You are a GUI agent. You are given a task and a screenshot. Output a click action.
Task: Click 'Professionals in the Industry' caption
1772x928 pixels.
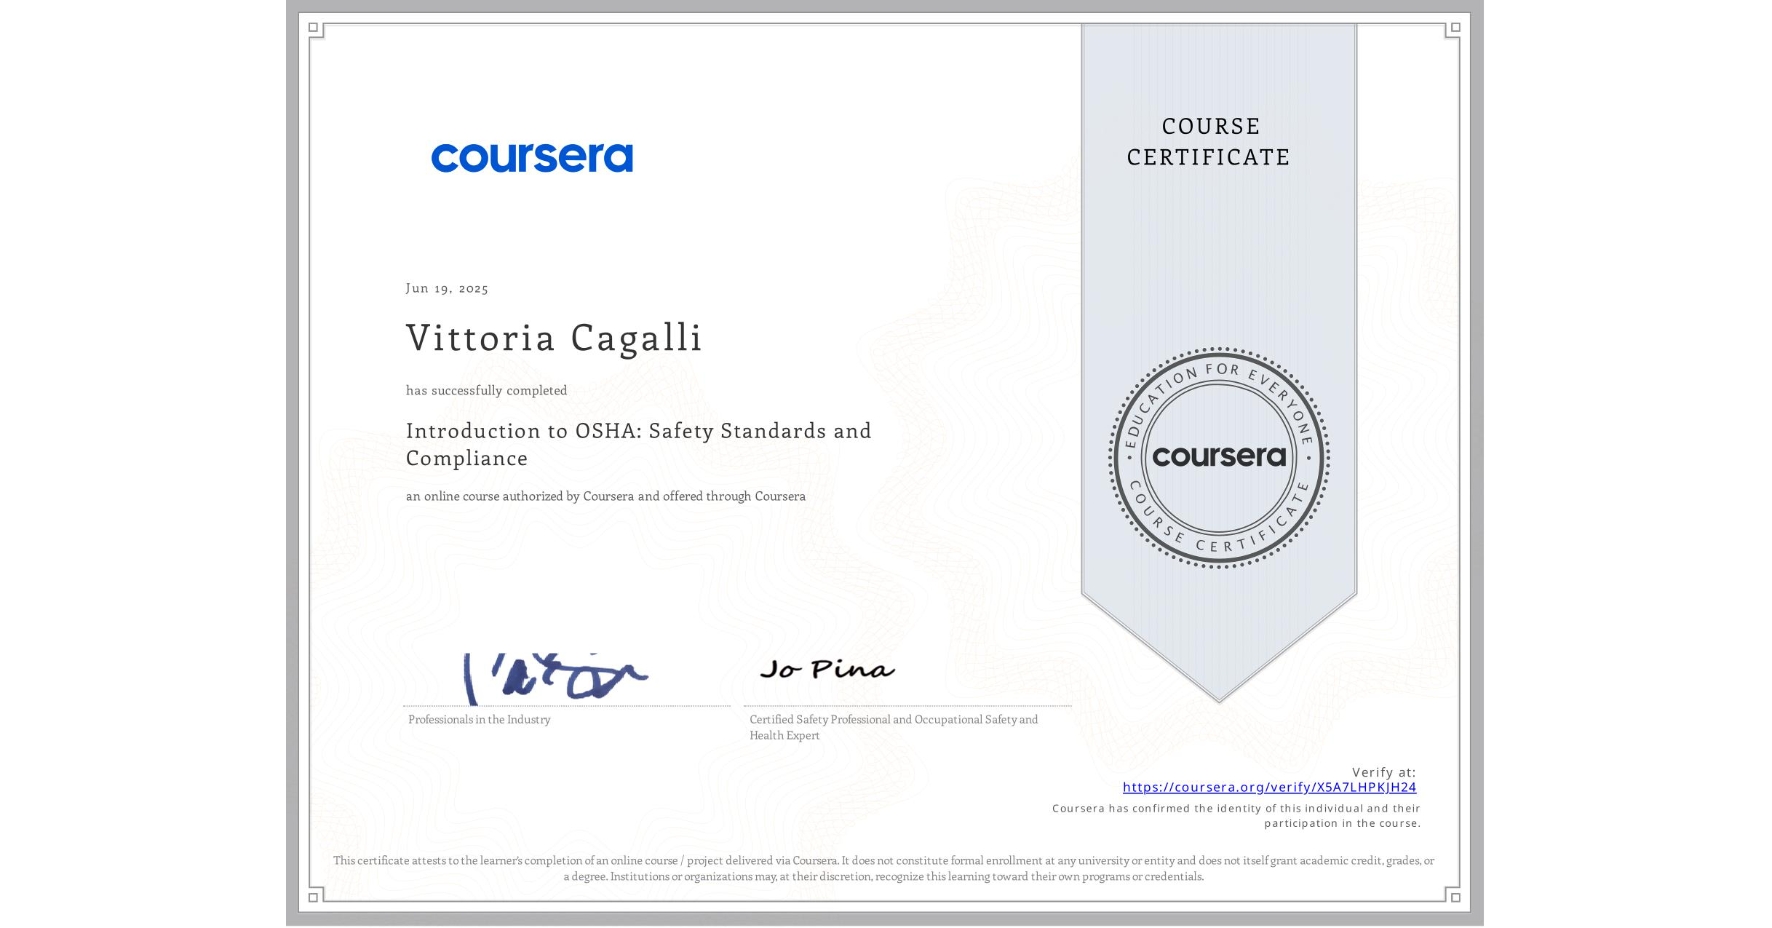[x=479, y=719]
